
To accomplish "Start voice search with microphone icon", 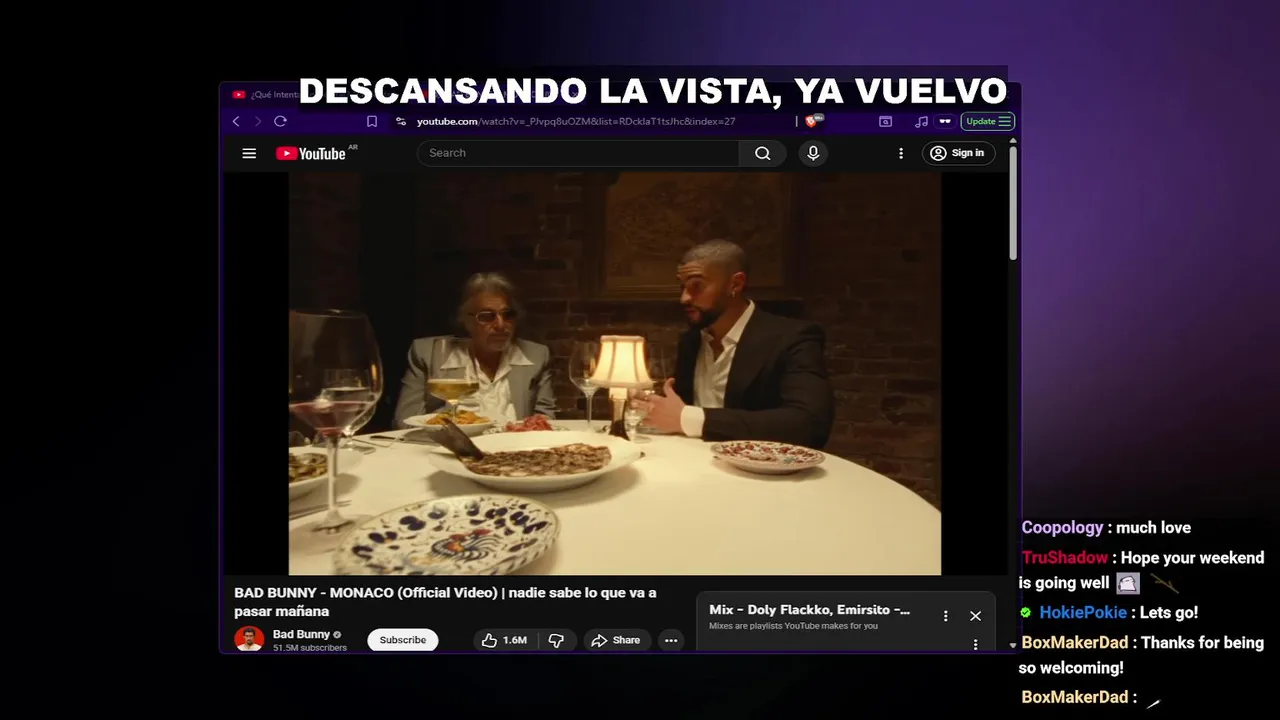I will point(813,153).
